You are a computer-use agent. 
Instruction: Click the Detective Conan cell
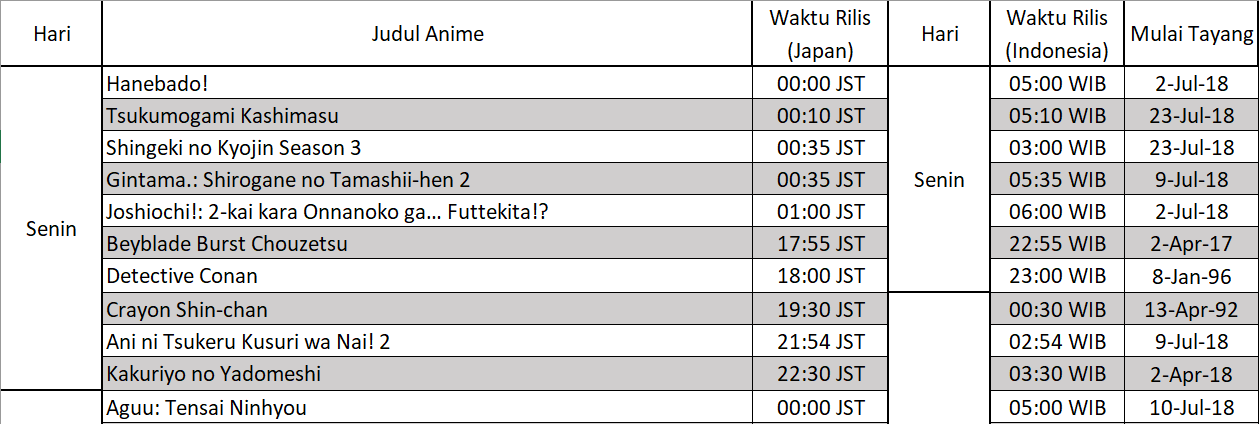point(427,276)
